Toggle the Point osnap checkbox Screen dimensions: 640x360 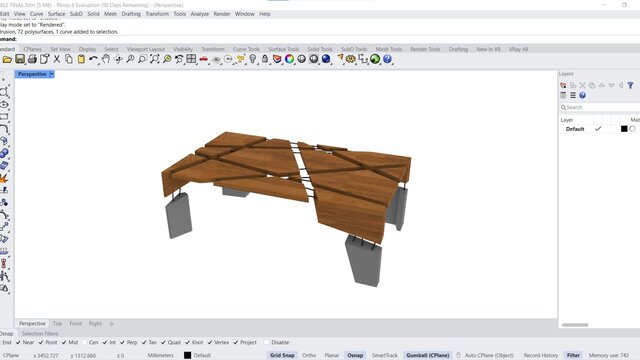(41, 342)
